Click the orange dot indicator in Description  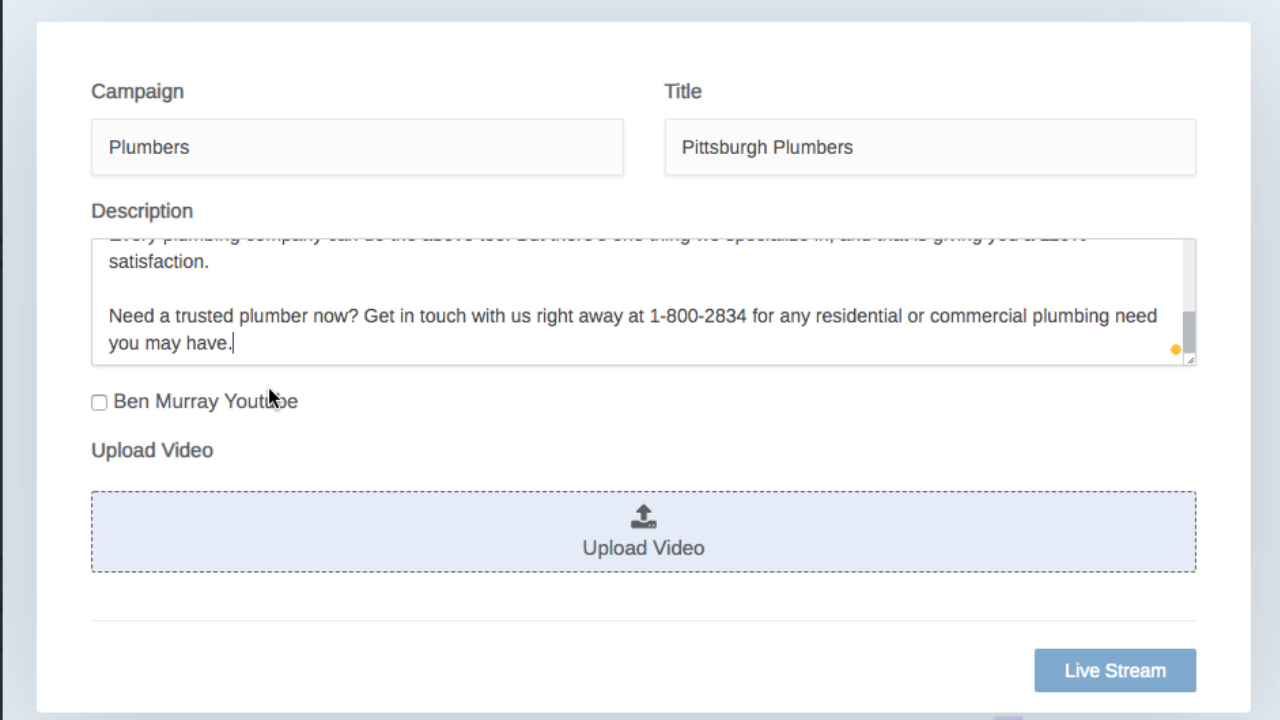tap(1175, 350)
